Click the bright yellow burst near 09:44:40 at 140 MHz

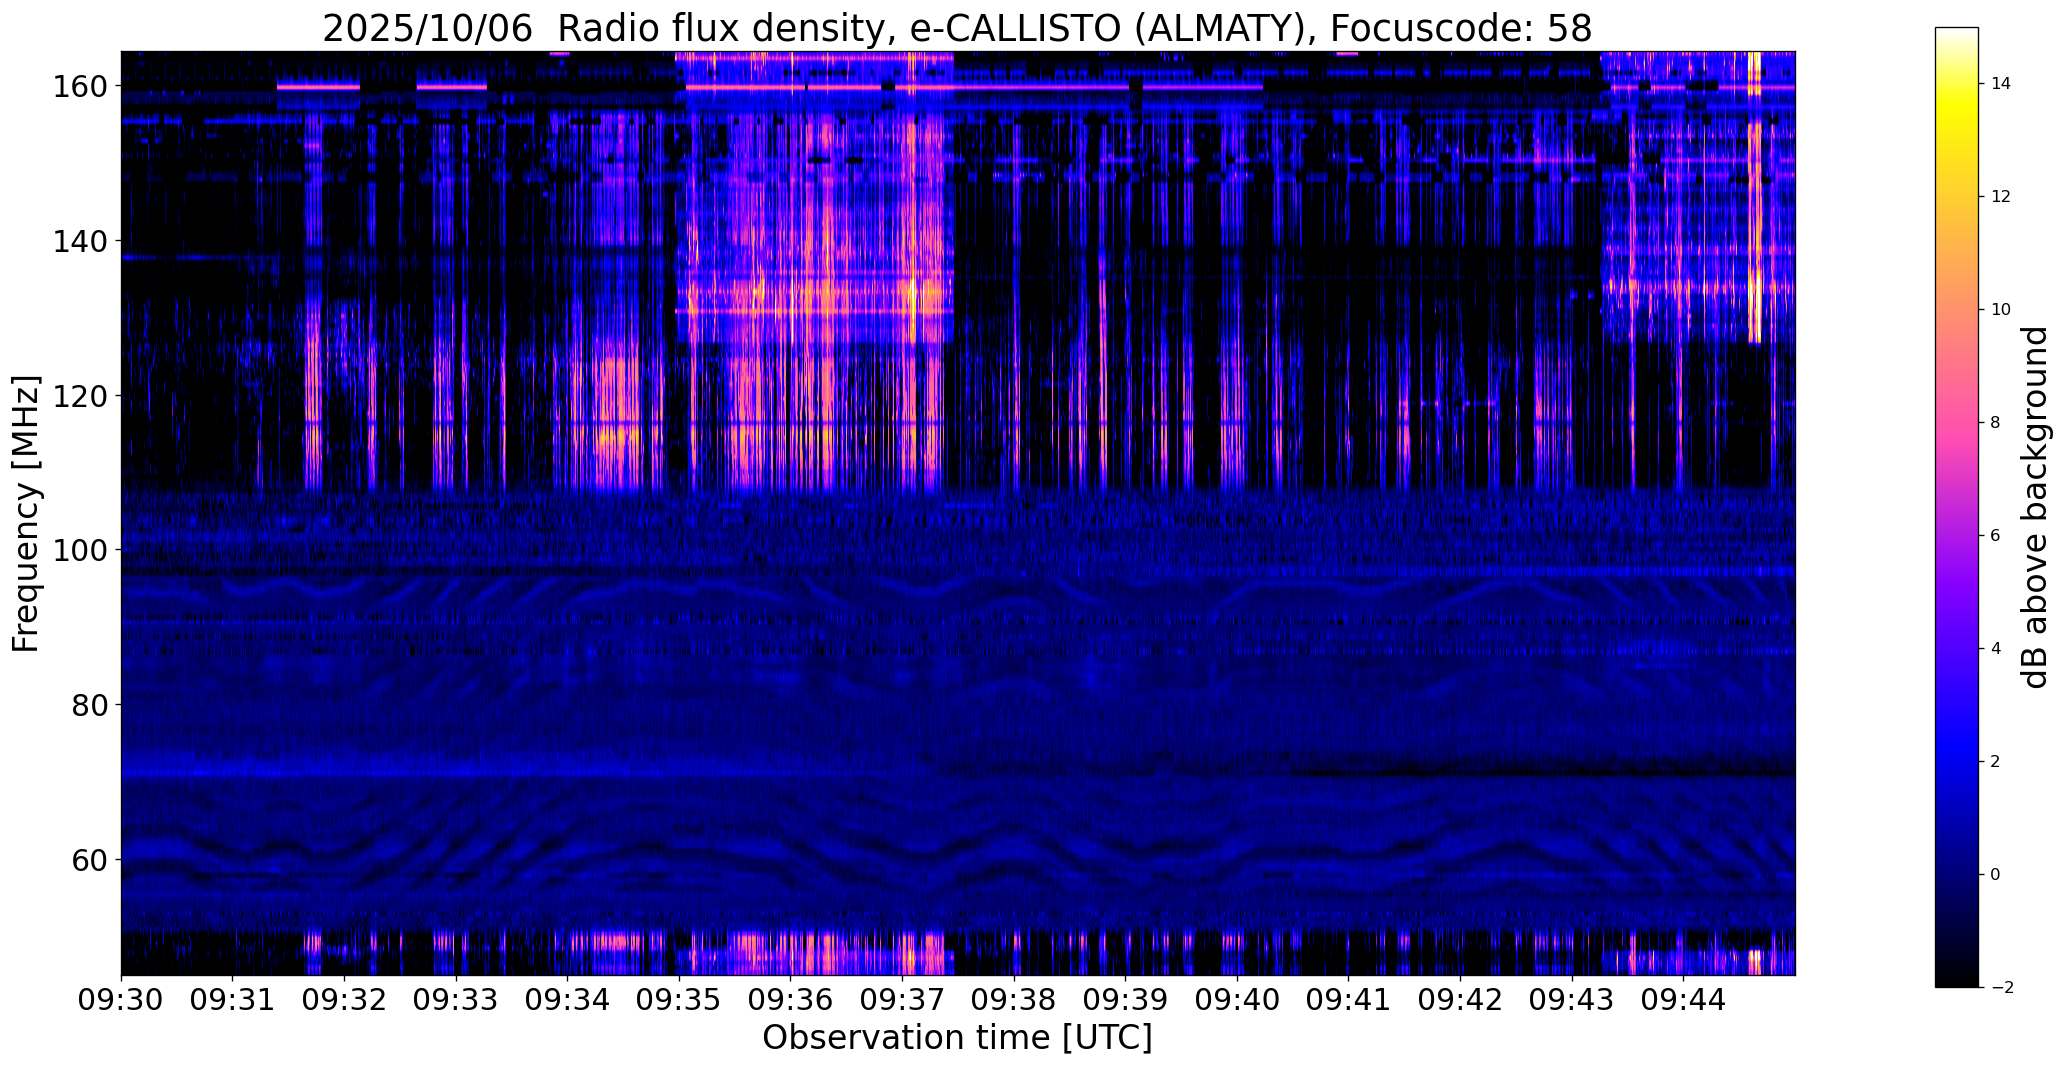[x=1754, y=241]
